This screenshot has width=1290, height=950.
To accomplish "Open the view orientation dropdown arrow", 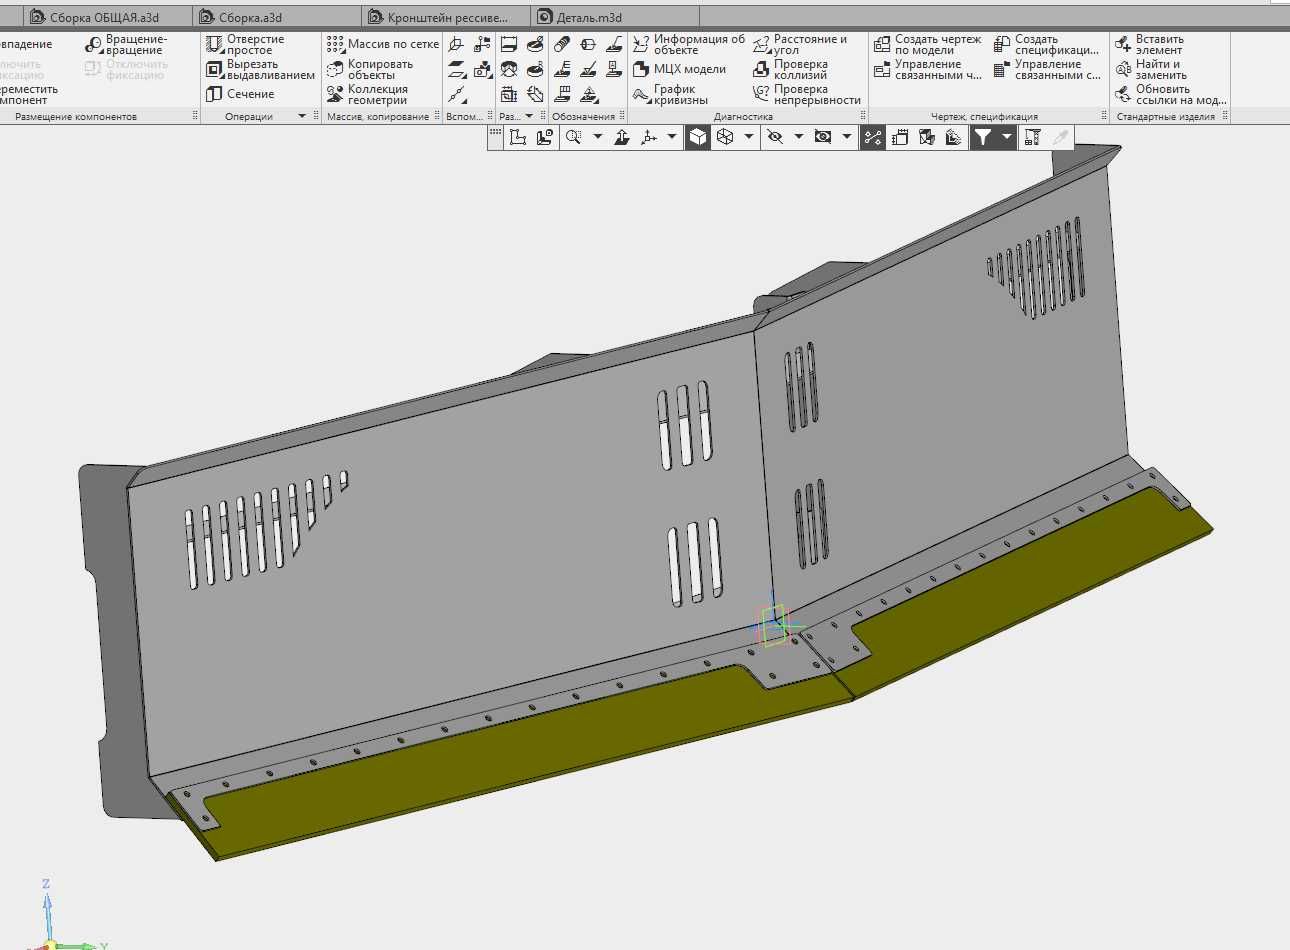I will pos(672,137).
